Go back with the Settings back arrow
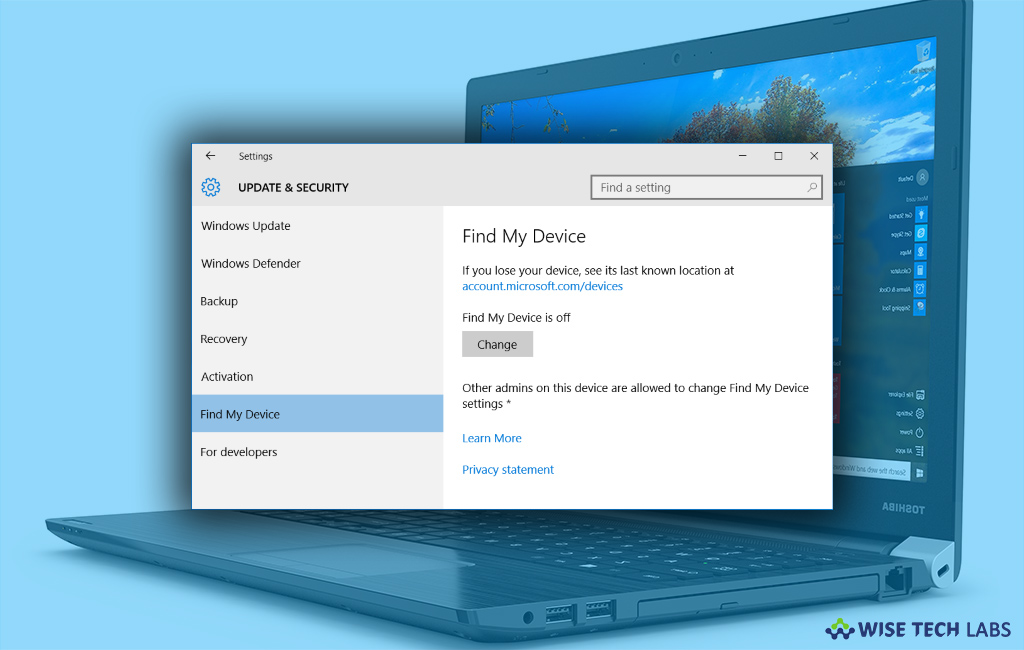Image resolution: width=1024 pixels, height=650 pixels. point(210,155)
